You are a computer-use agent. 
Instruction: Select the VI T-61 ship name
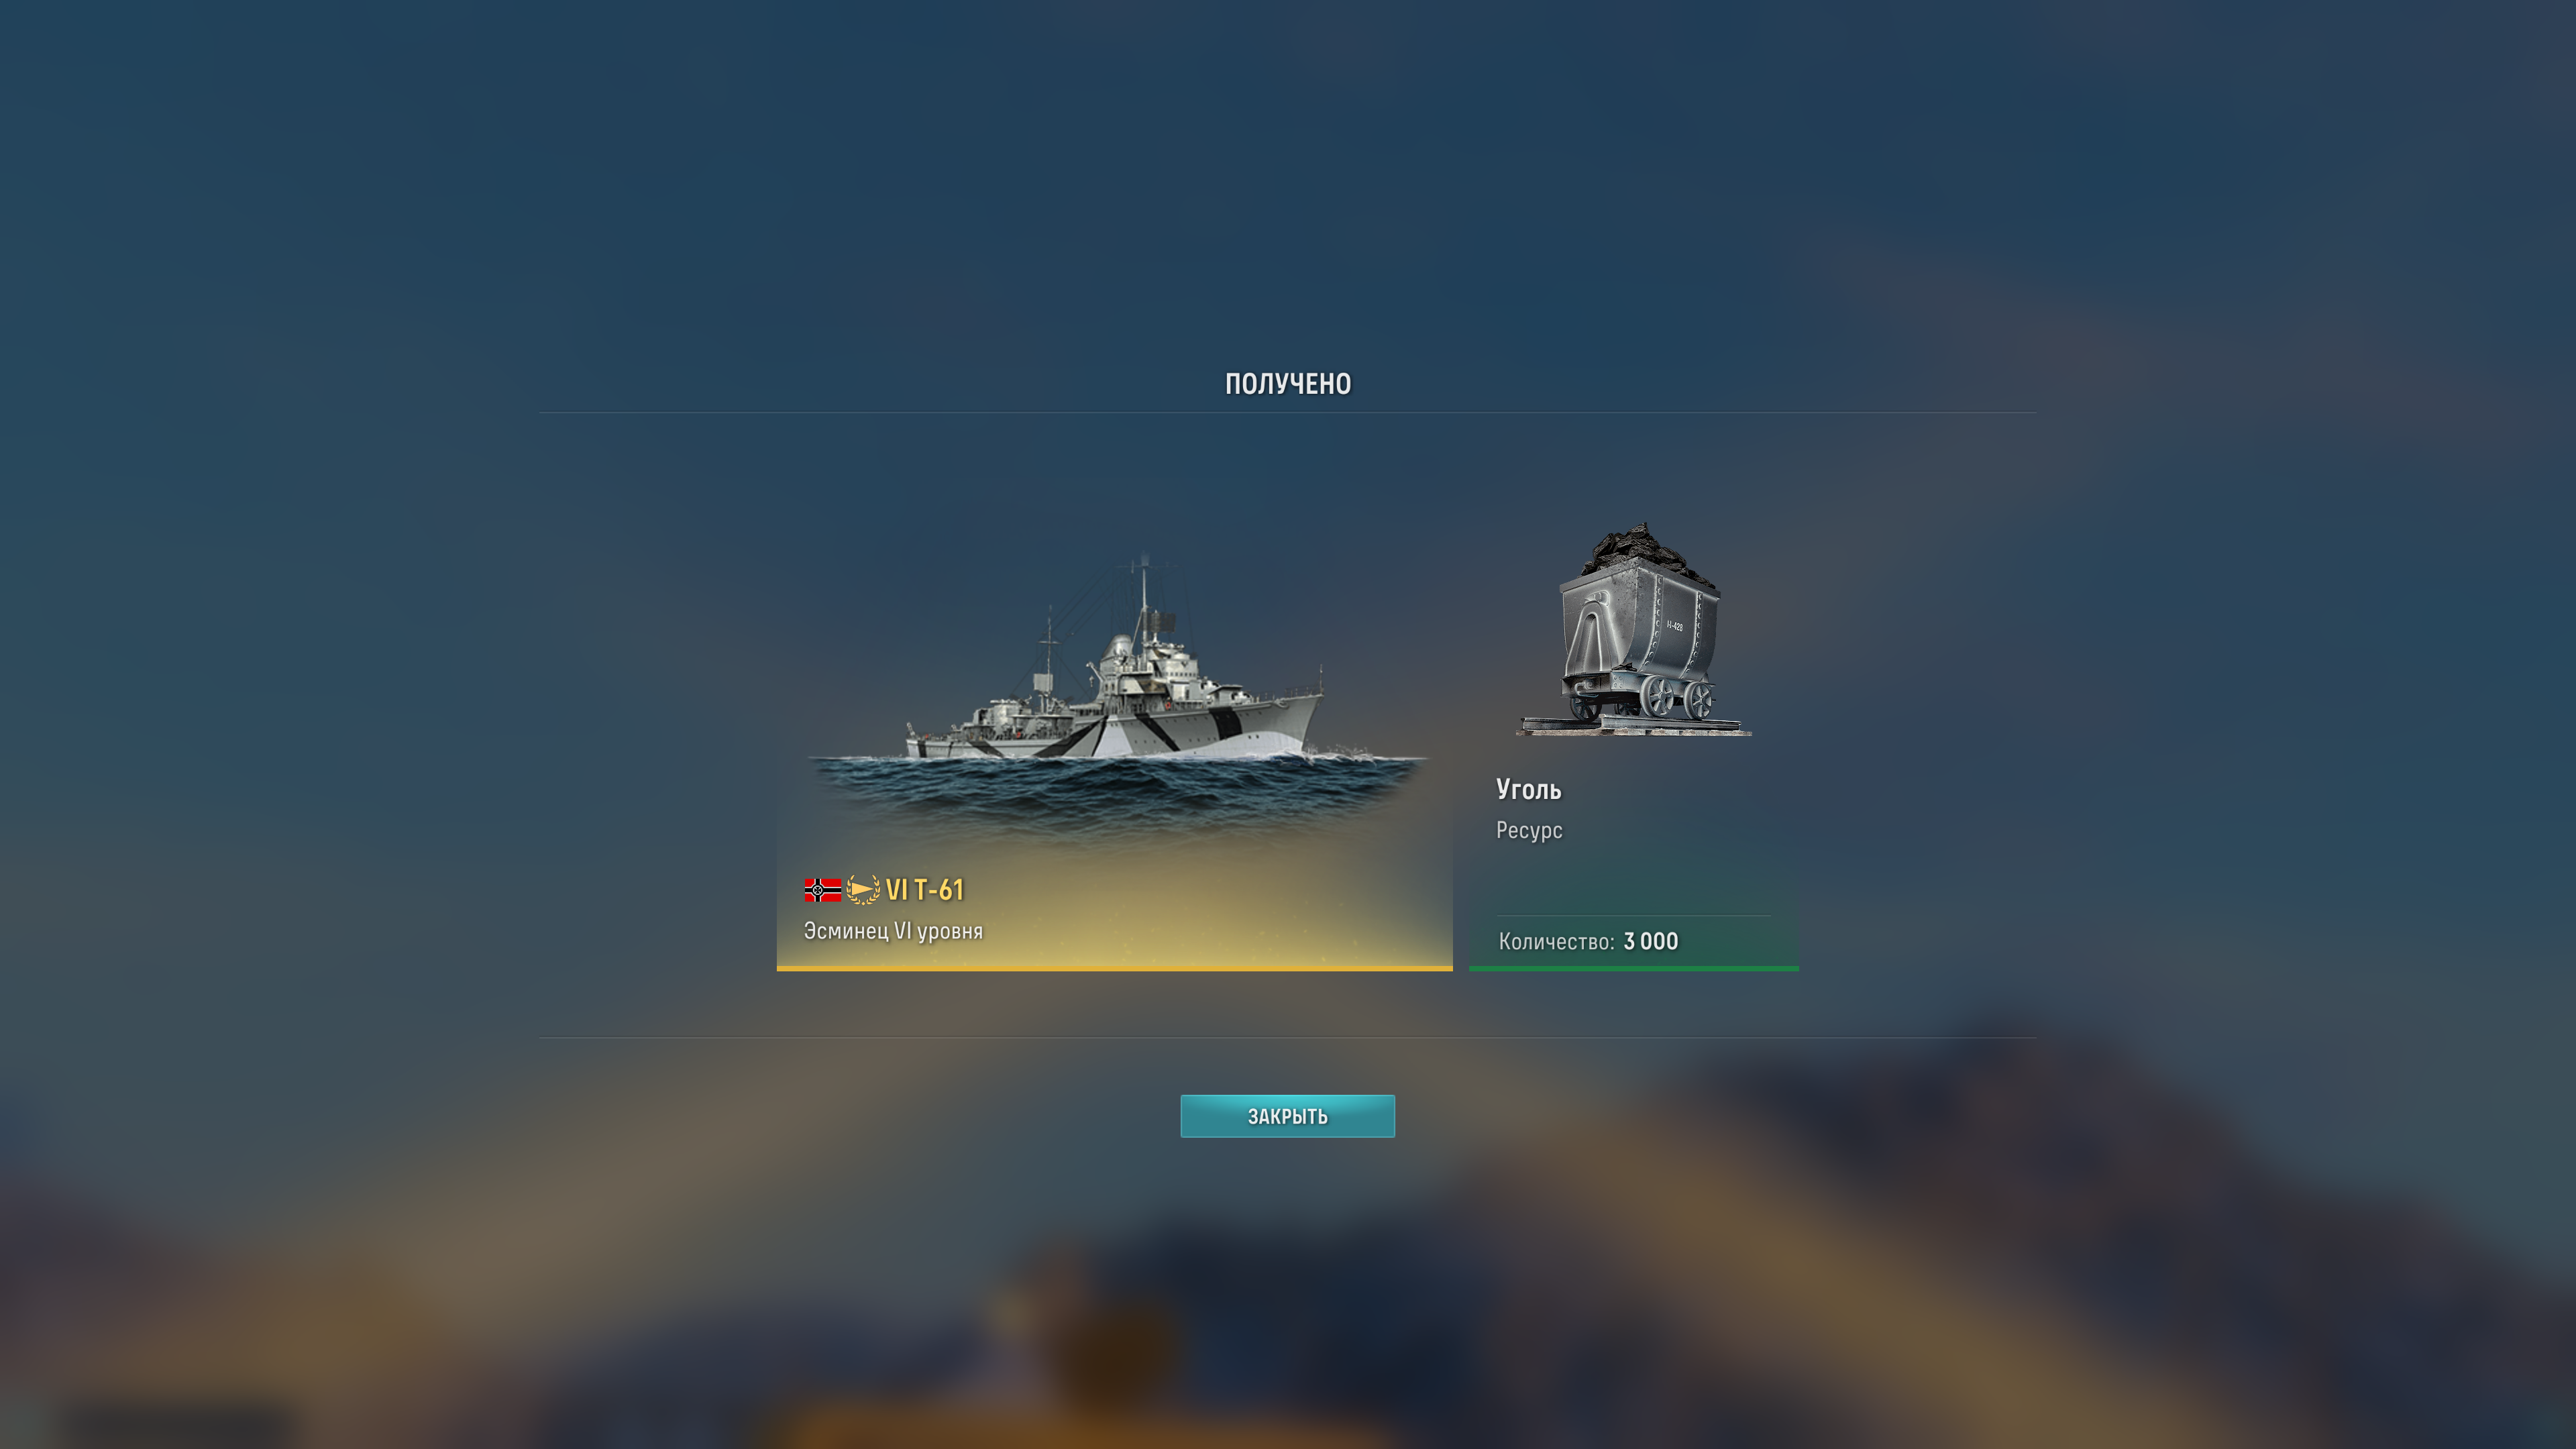[x=924, y=889]
